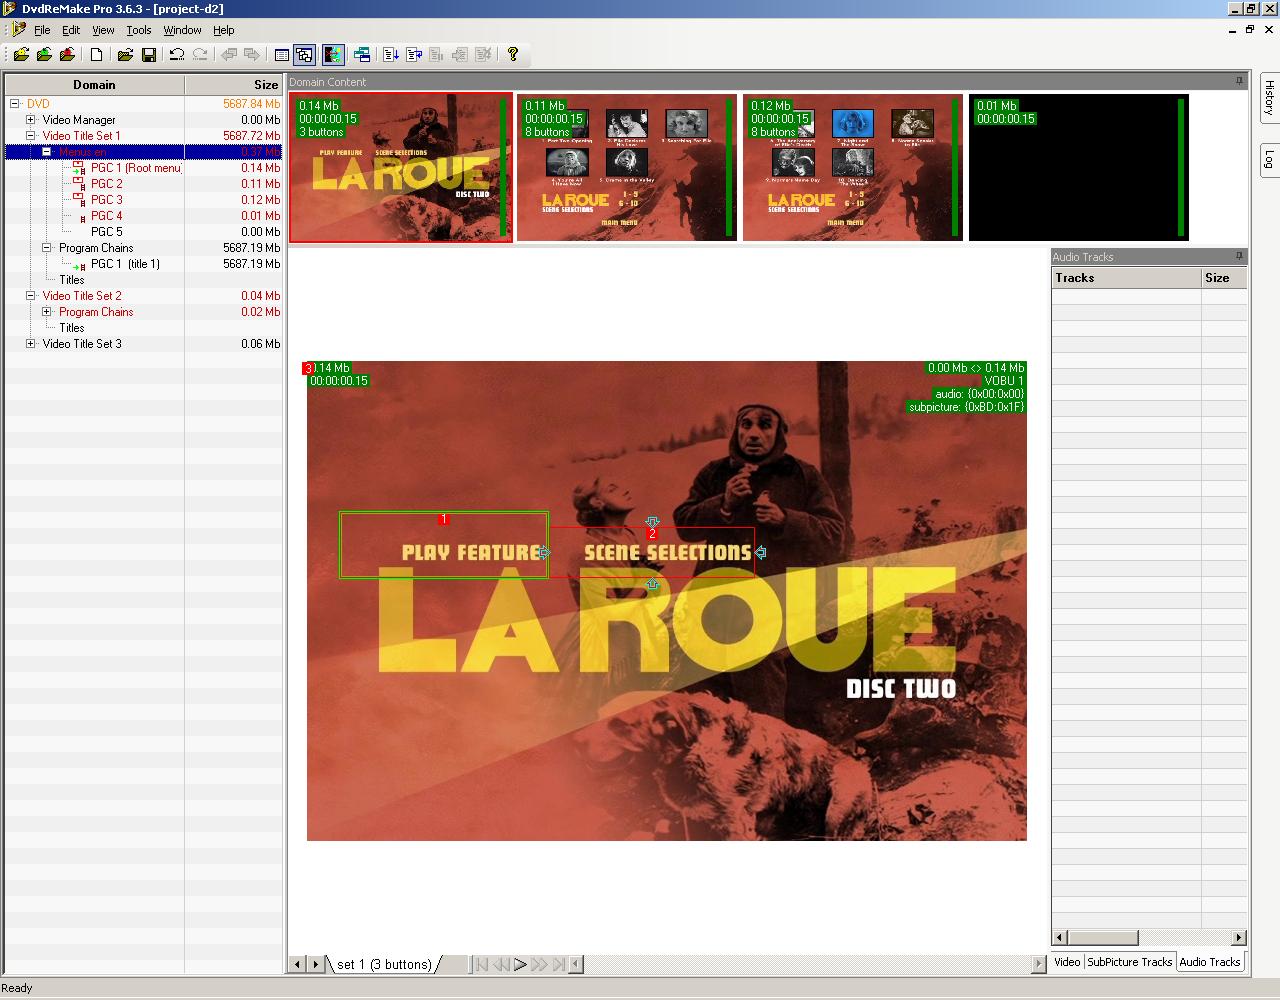Navigate forward with the right arrow icon

coord(253,55)
